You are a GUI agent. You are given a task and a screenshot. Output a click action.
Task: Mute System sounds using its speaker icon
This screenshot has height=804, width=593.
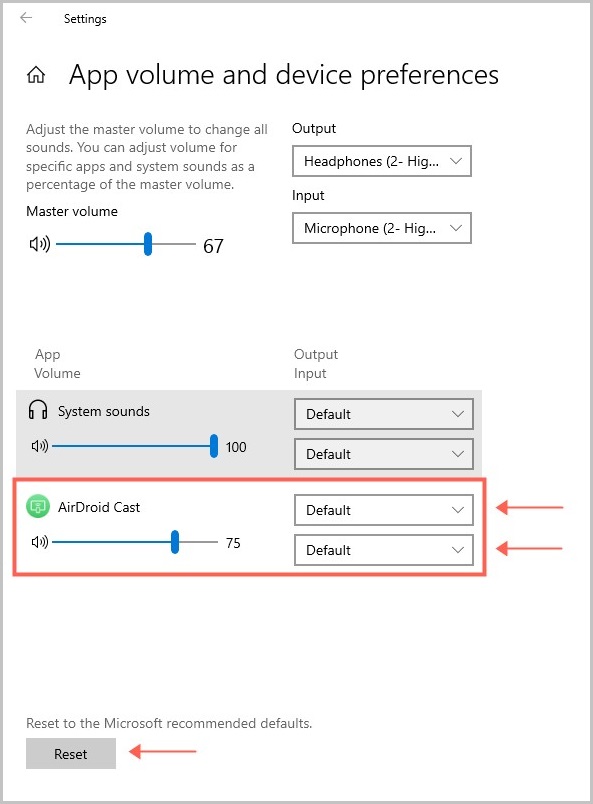(40, 447)
